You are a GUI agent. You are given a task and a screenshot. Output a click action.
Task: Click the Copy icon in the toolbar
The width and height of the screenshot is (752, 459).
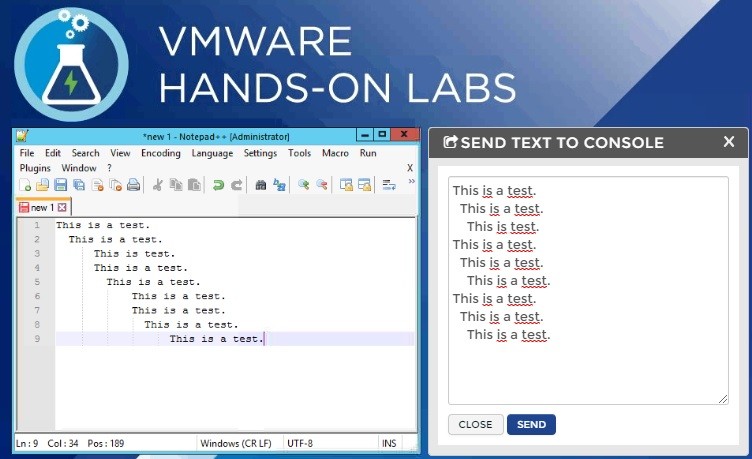[x=176, y=185]
